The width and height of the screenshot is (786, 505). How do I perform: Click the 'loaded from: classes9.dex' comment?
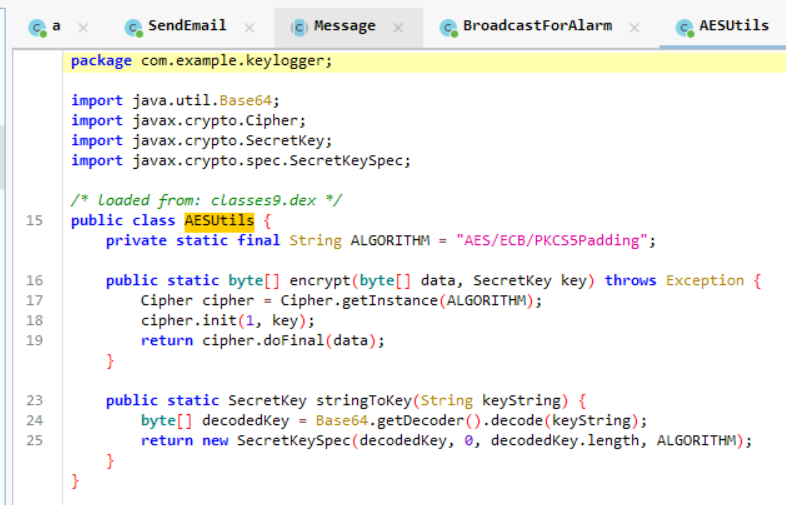(206, 201)
